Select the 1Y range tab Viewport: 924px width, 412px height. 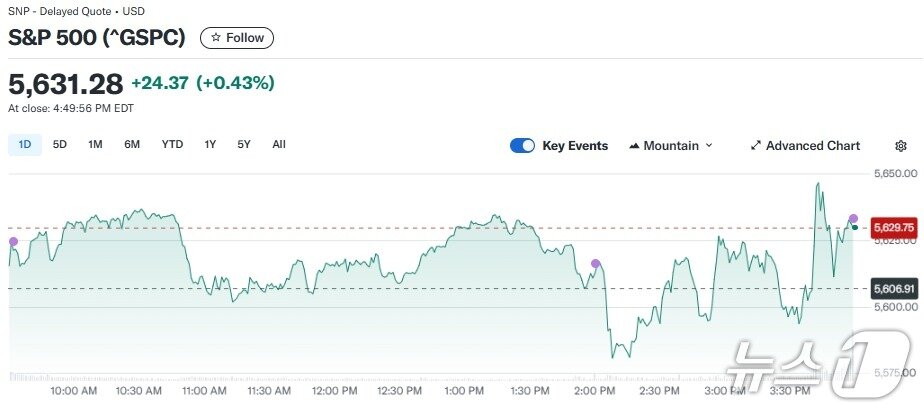click(210, 144)
